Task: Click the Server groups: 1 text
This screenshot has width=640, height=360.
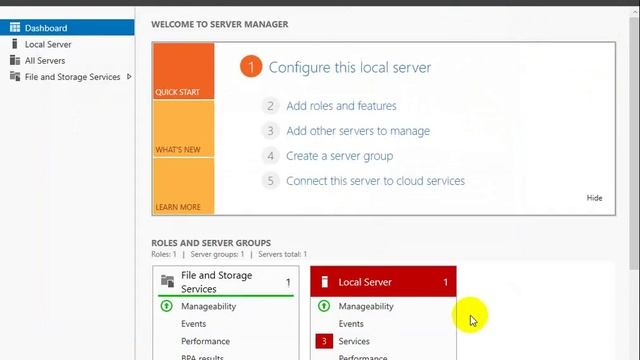Action: 217,254
